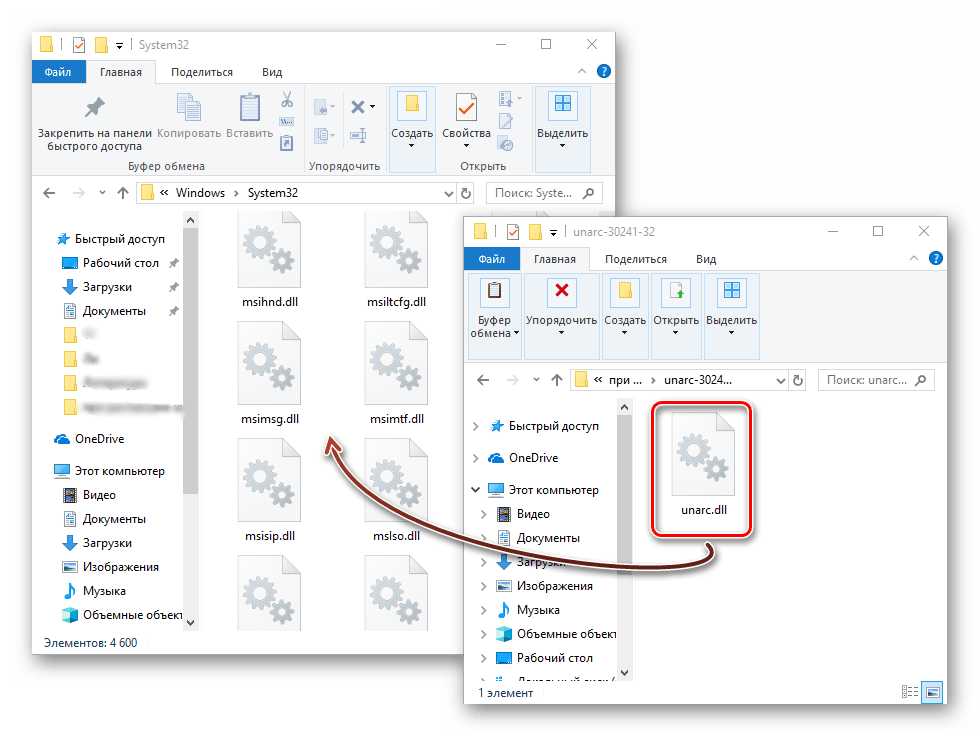Click Создать new folder icon in System32
This screenshot has width=980, height=736.
[412, 107]
